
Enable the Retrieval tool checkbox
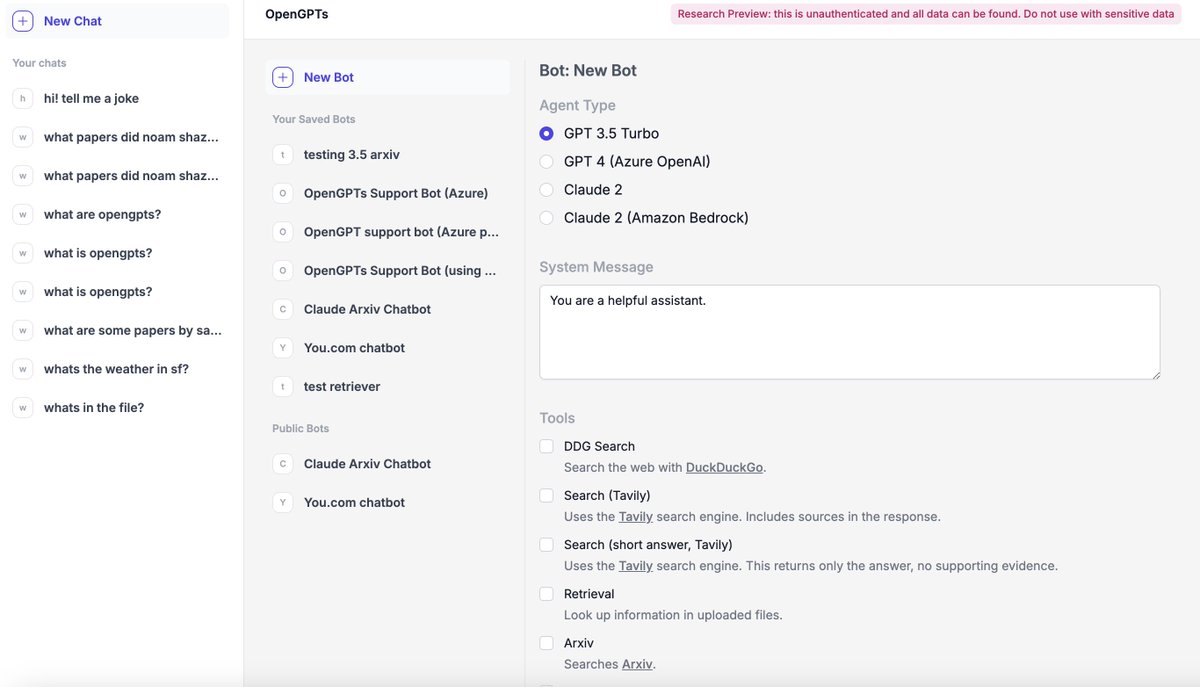(x=546, y=593)
